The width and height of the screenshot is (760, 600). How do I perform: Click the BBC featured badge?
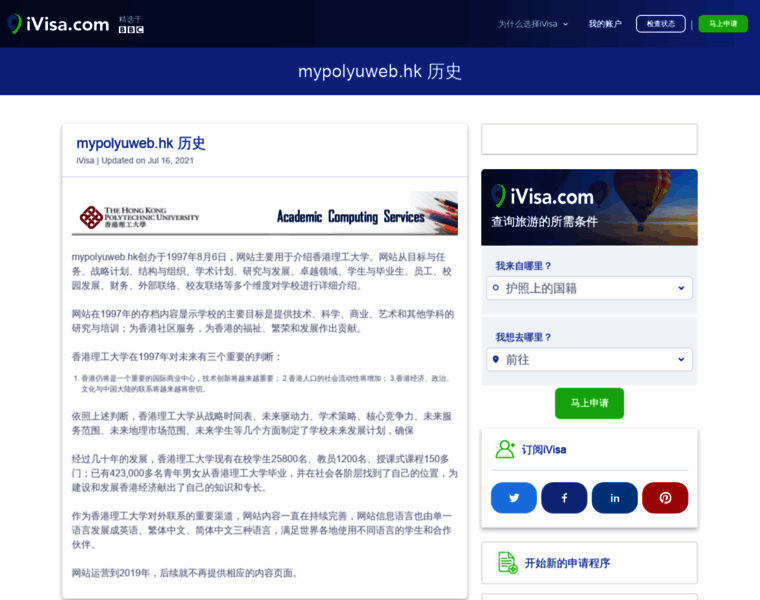(131, 24)
